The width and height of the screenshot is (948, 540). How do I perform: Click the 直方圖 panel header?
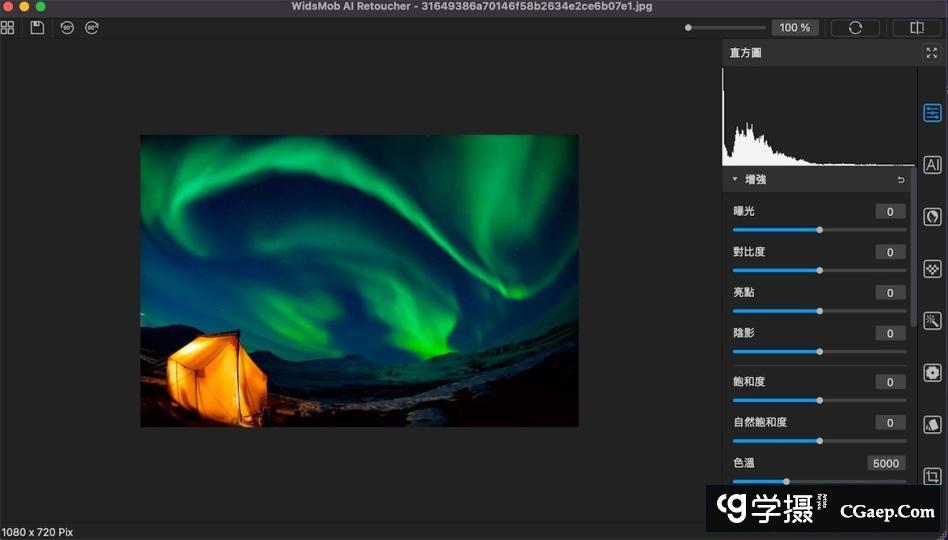746,53
